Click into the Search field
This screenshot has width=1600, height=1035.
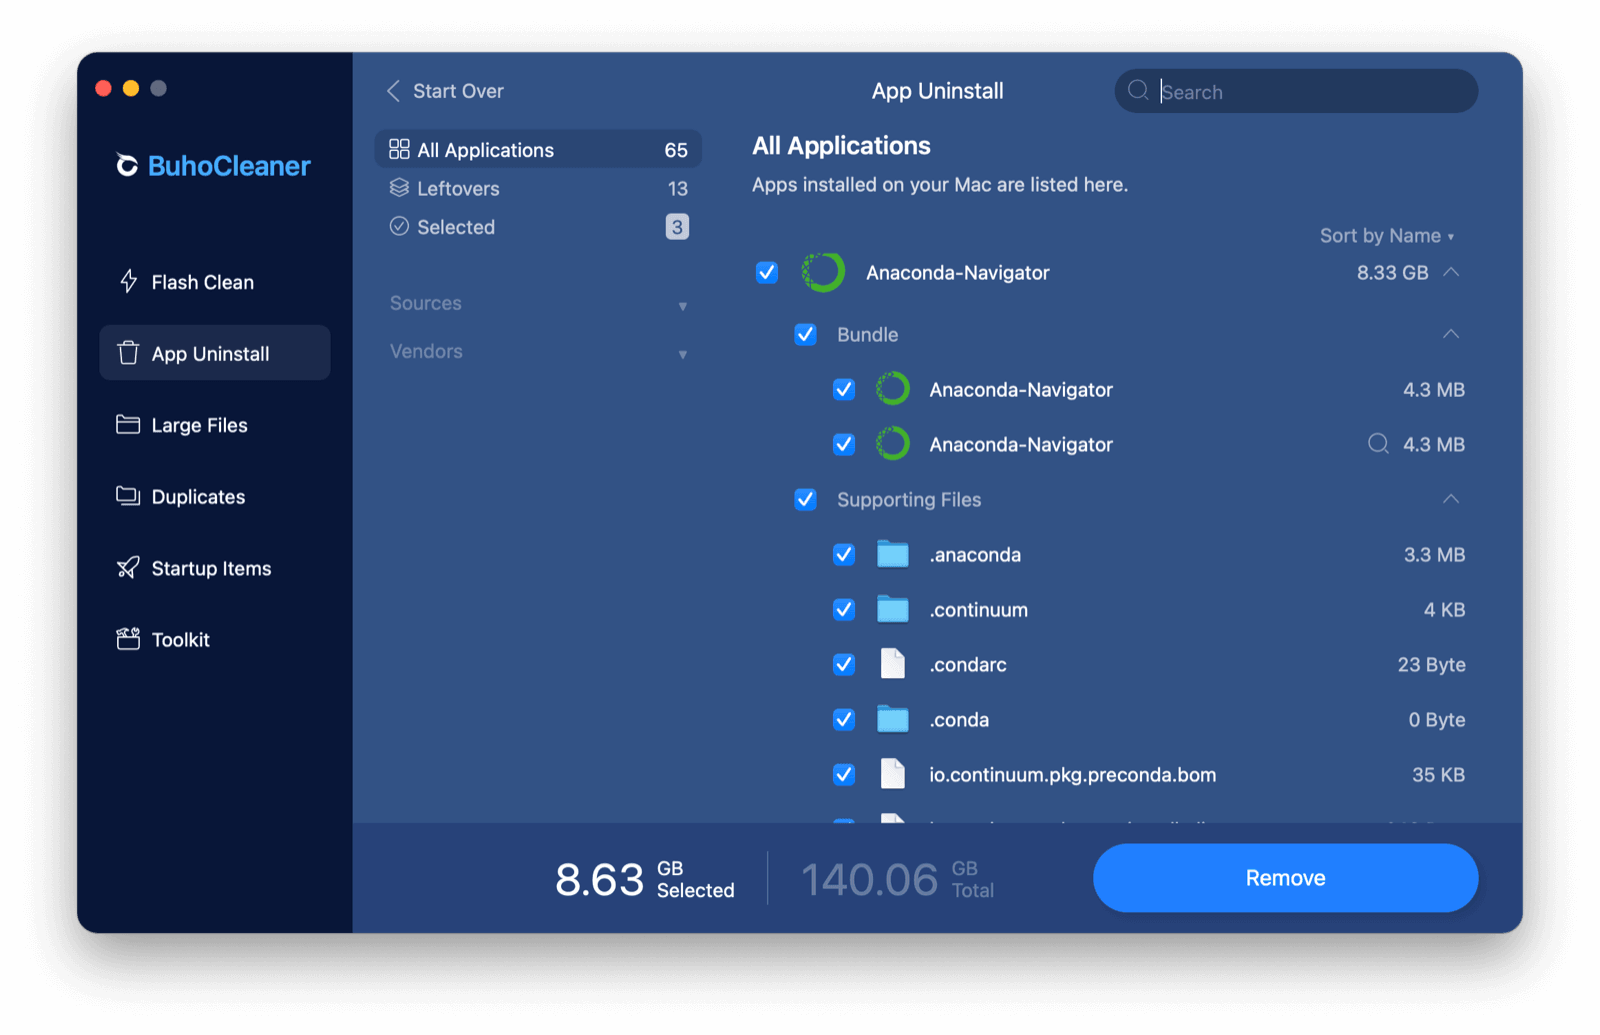coord(1296,91)
